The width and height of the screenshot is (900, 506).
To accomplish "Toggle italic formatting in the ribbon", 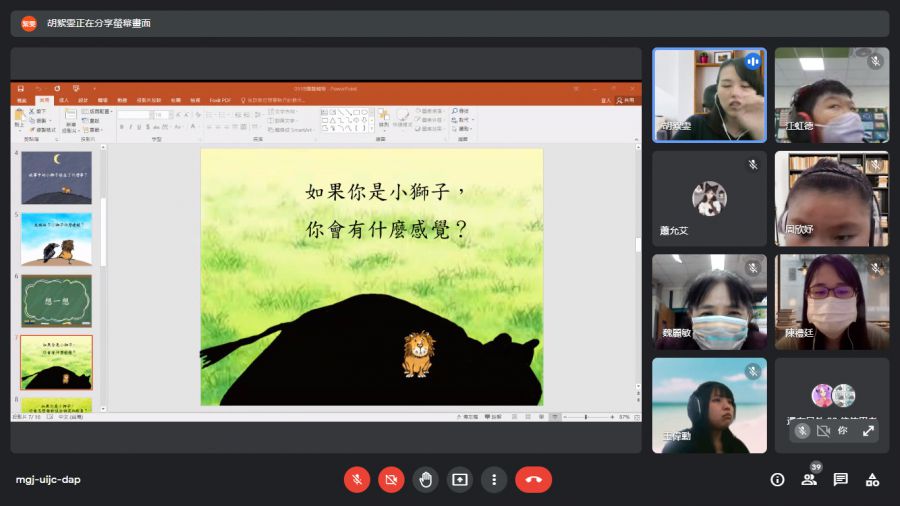I will 130,127.
